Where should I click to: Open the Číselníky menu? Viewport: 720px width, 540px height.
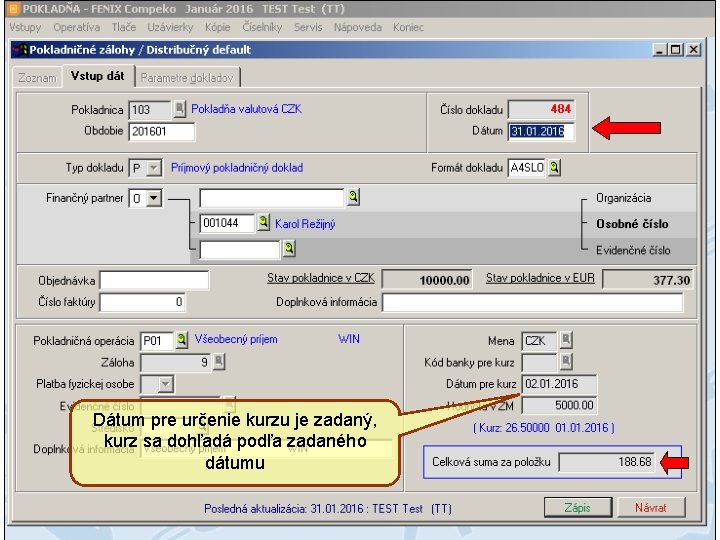(x=262, y=28)
